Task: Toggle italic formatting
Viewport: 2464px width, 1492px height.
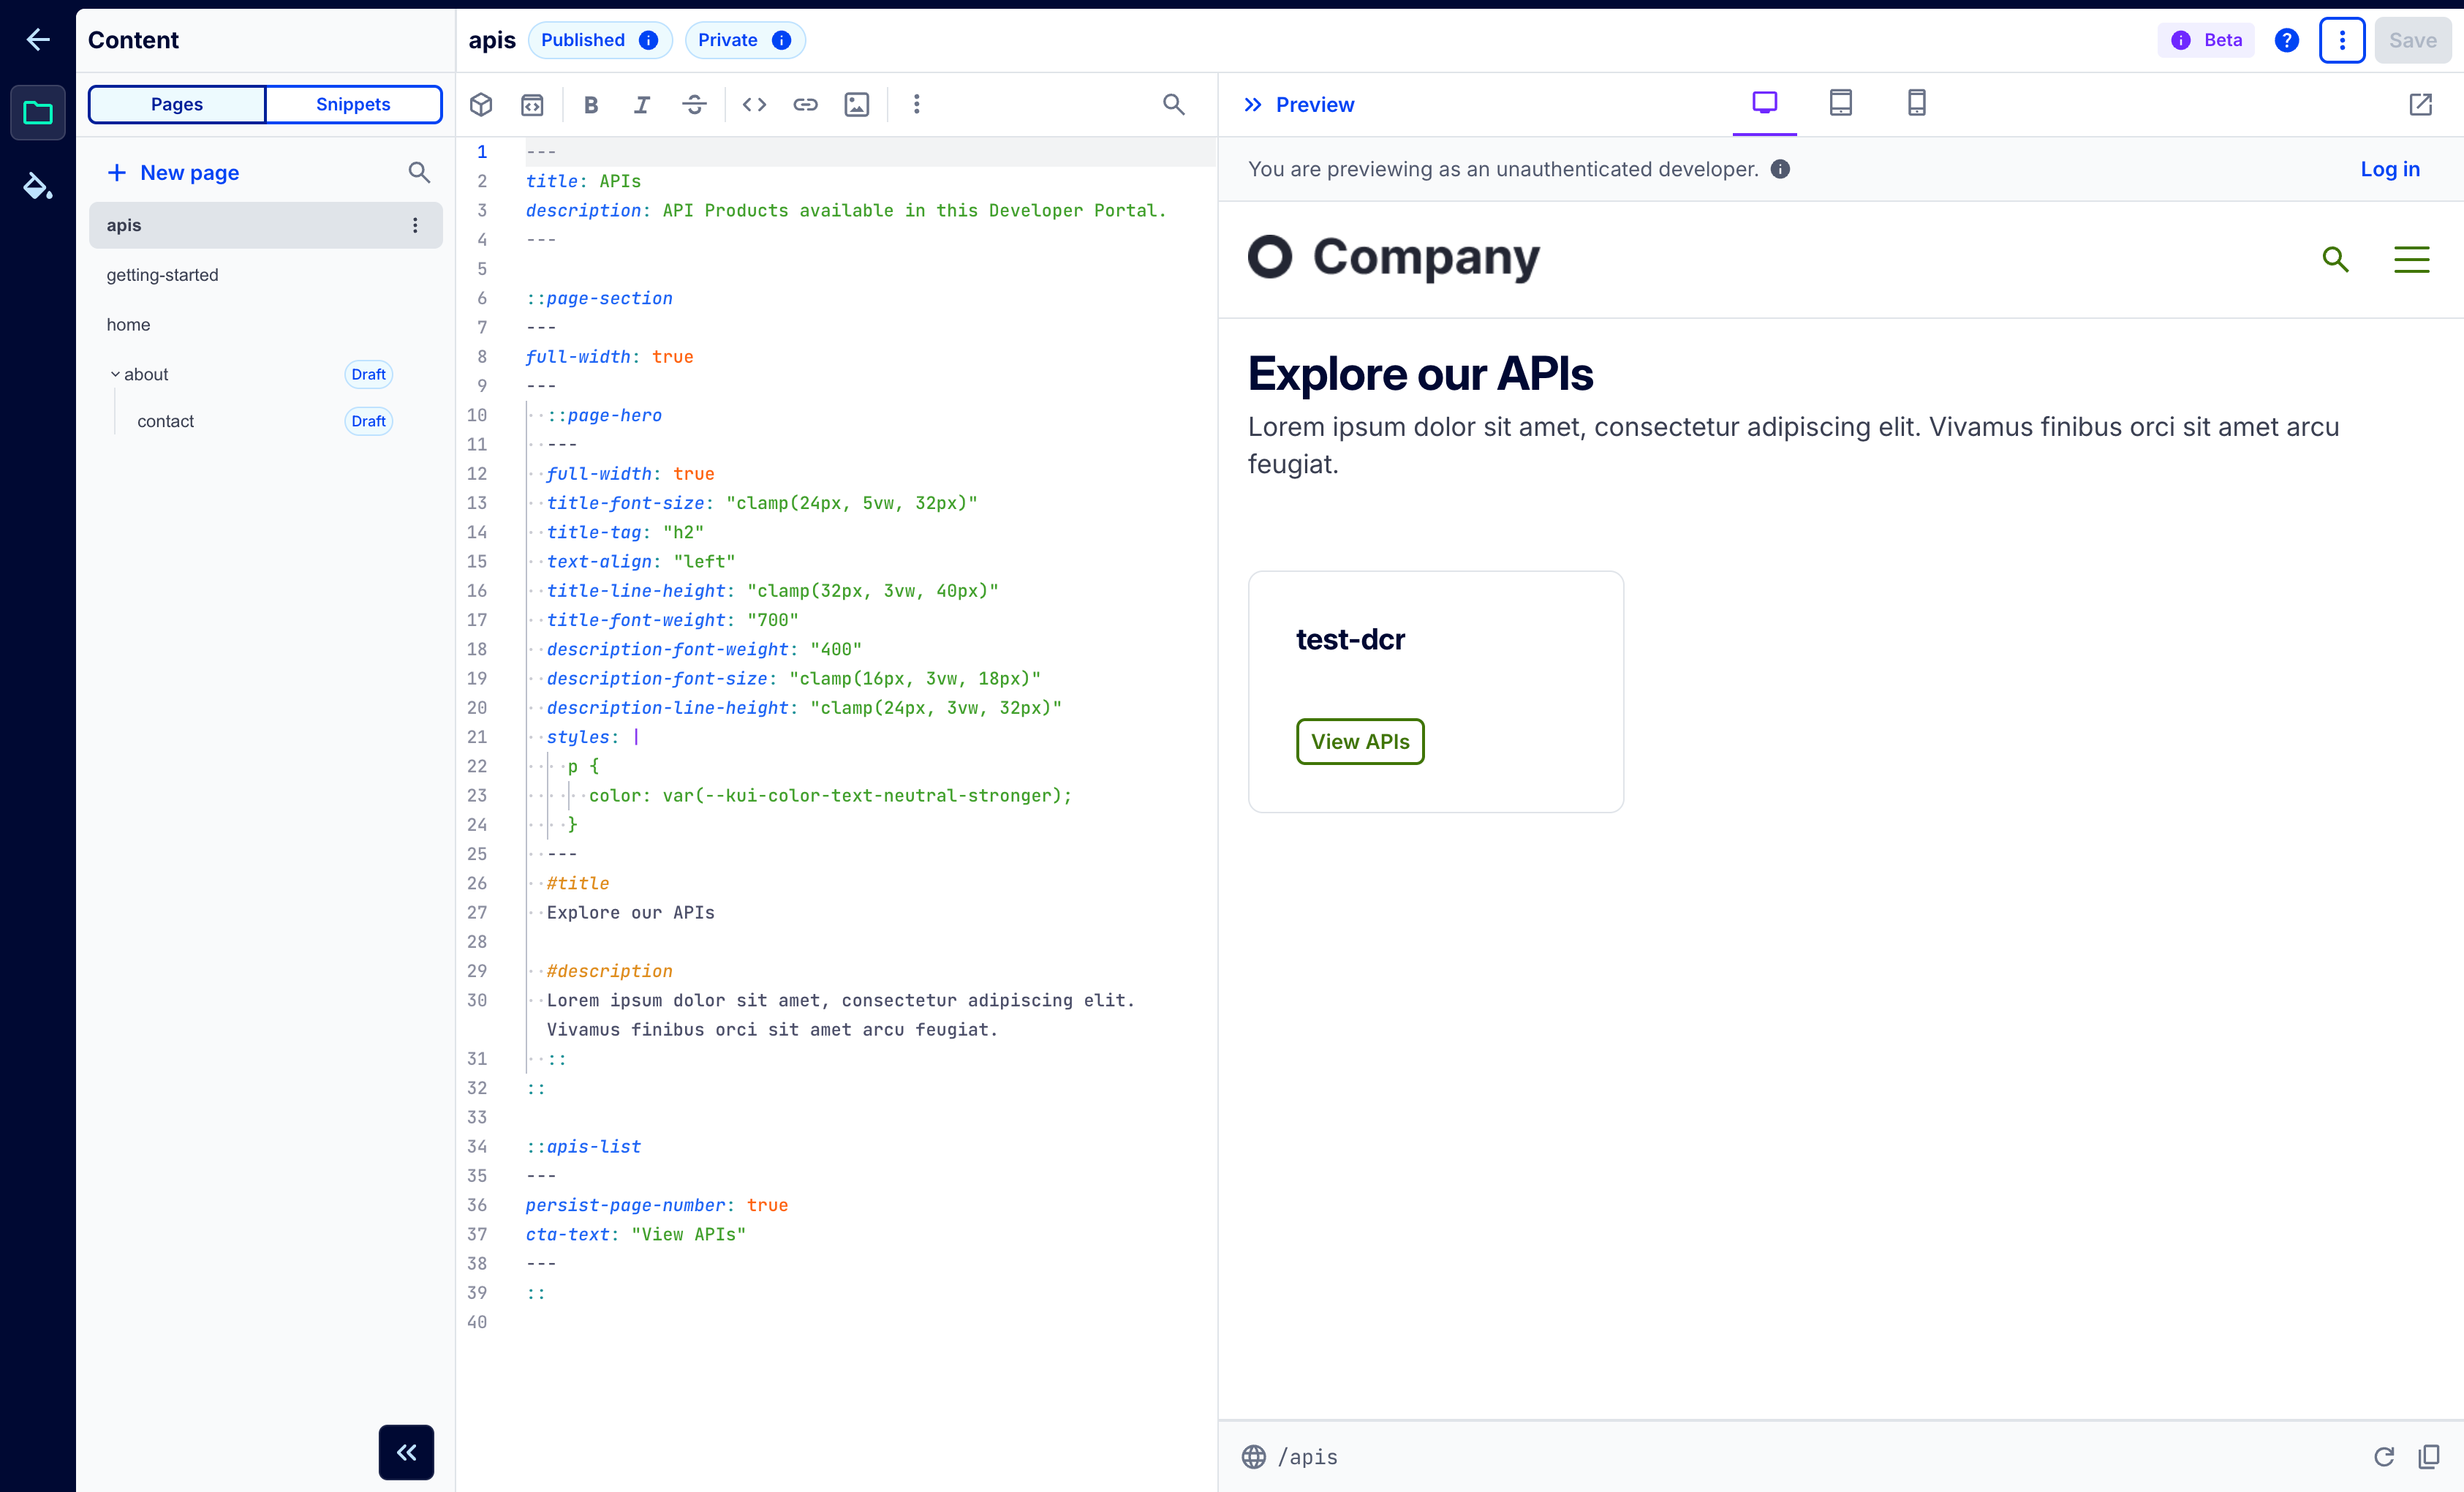Action: pos(642,104)
